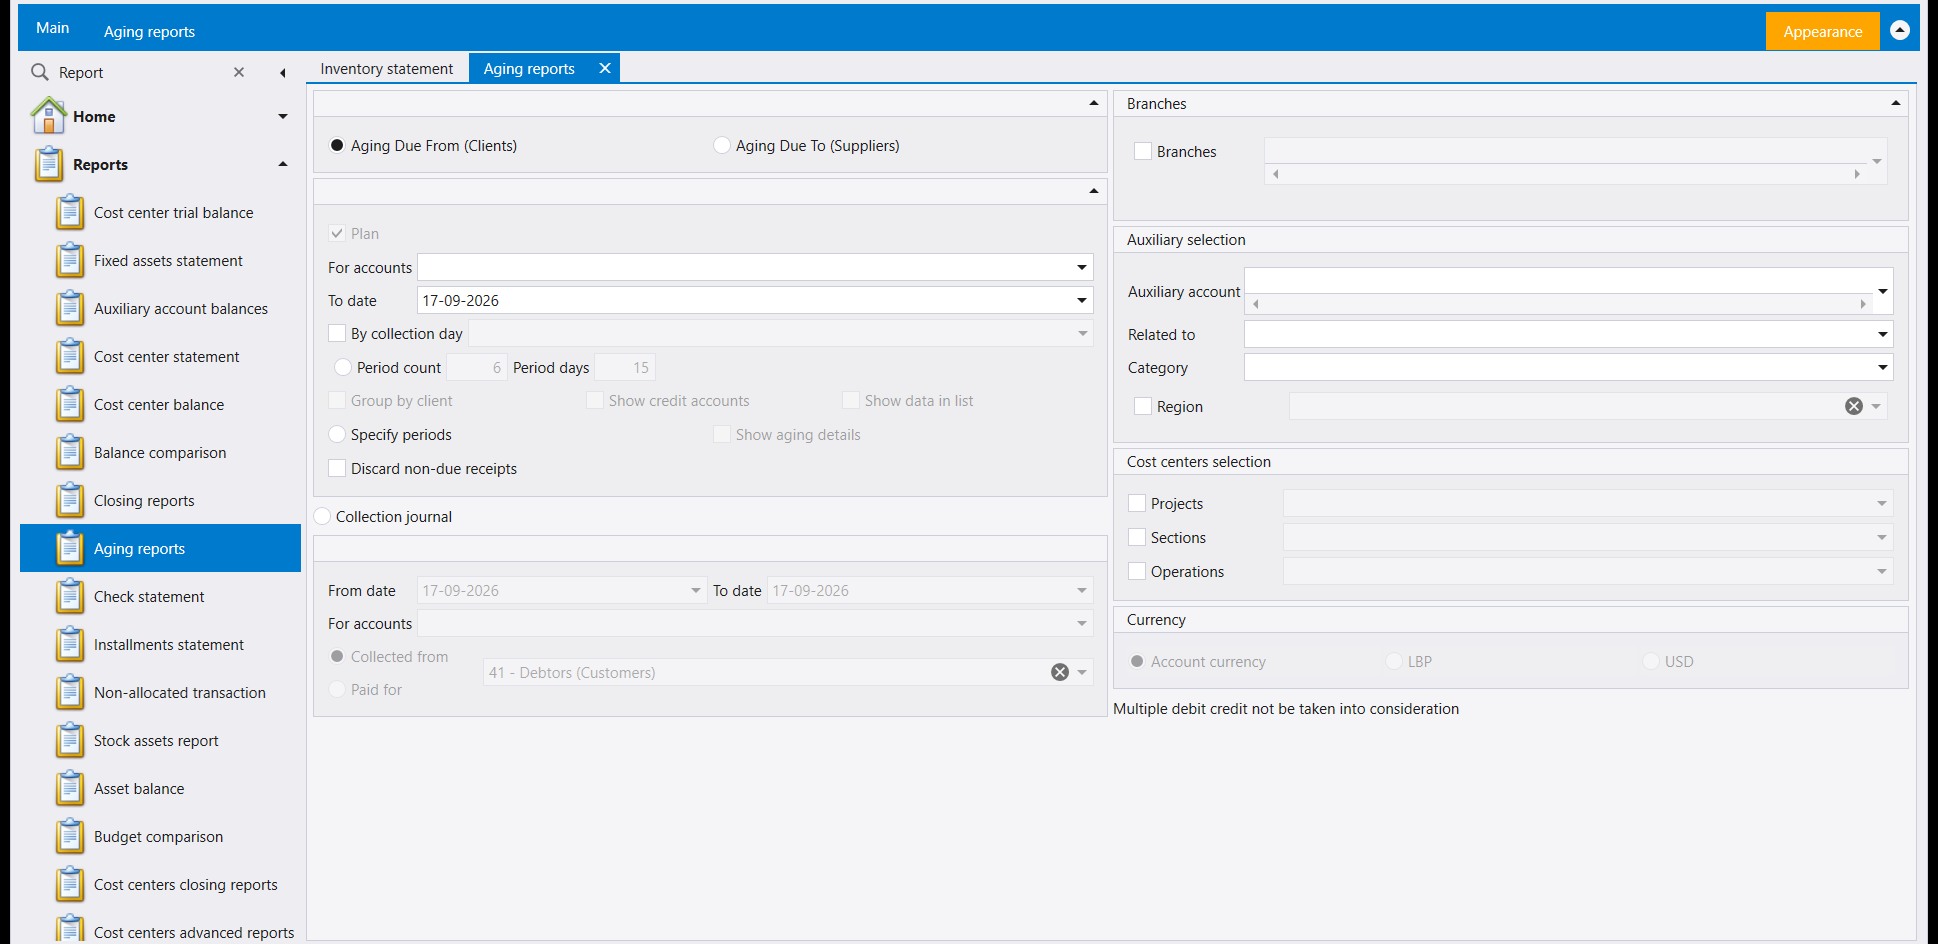Click Aging reports in top bar
Image resolution: width=1938 pixels, height=944 pixels.
149,31
